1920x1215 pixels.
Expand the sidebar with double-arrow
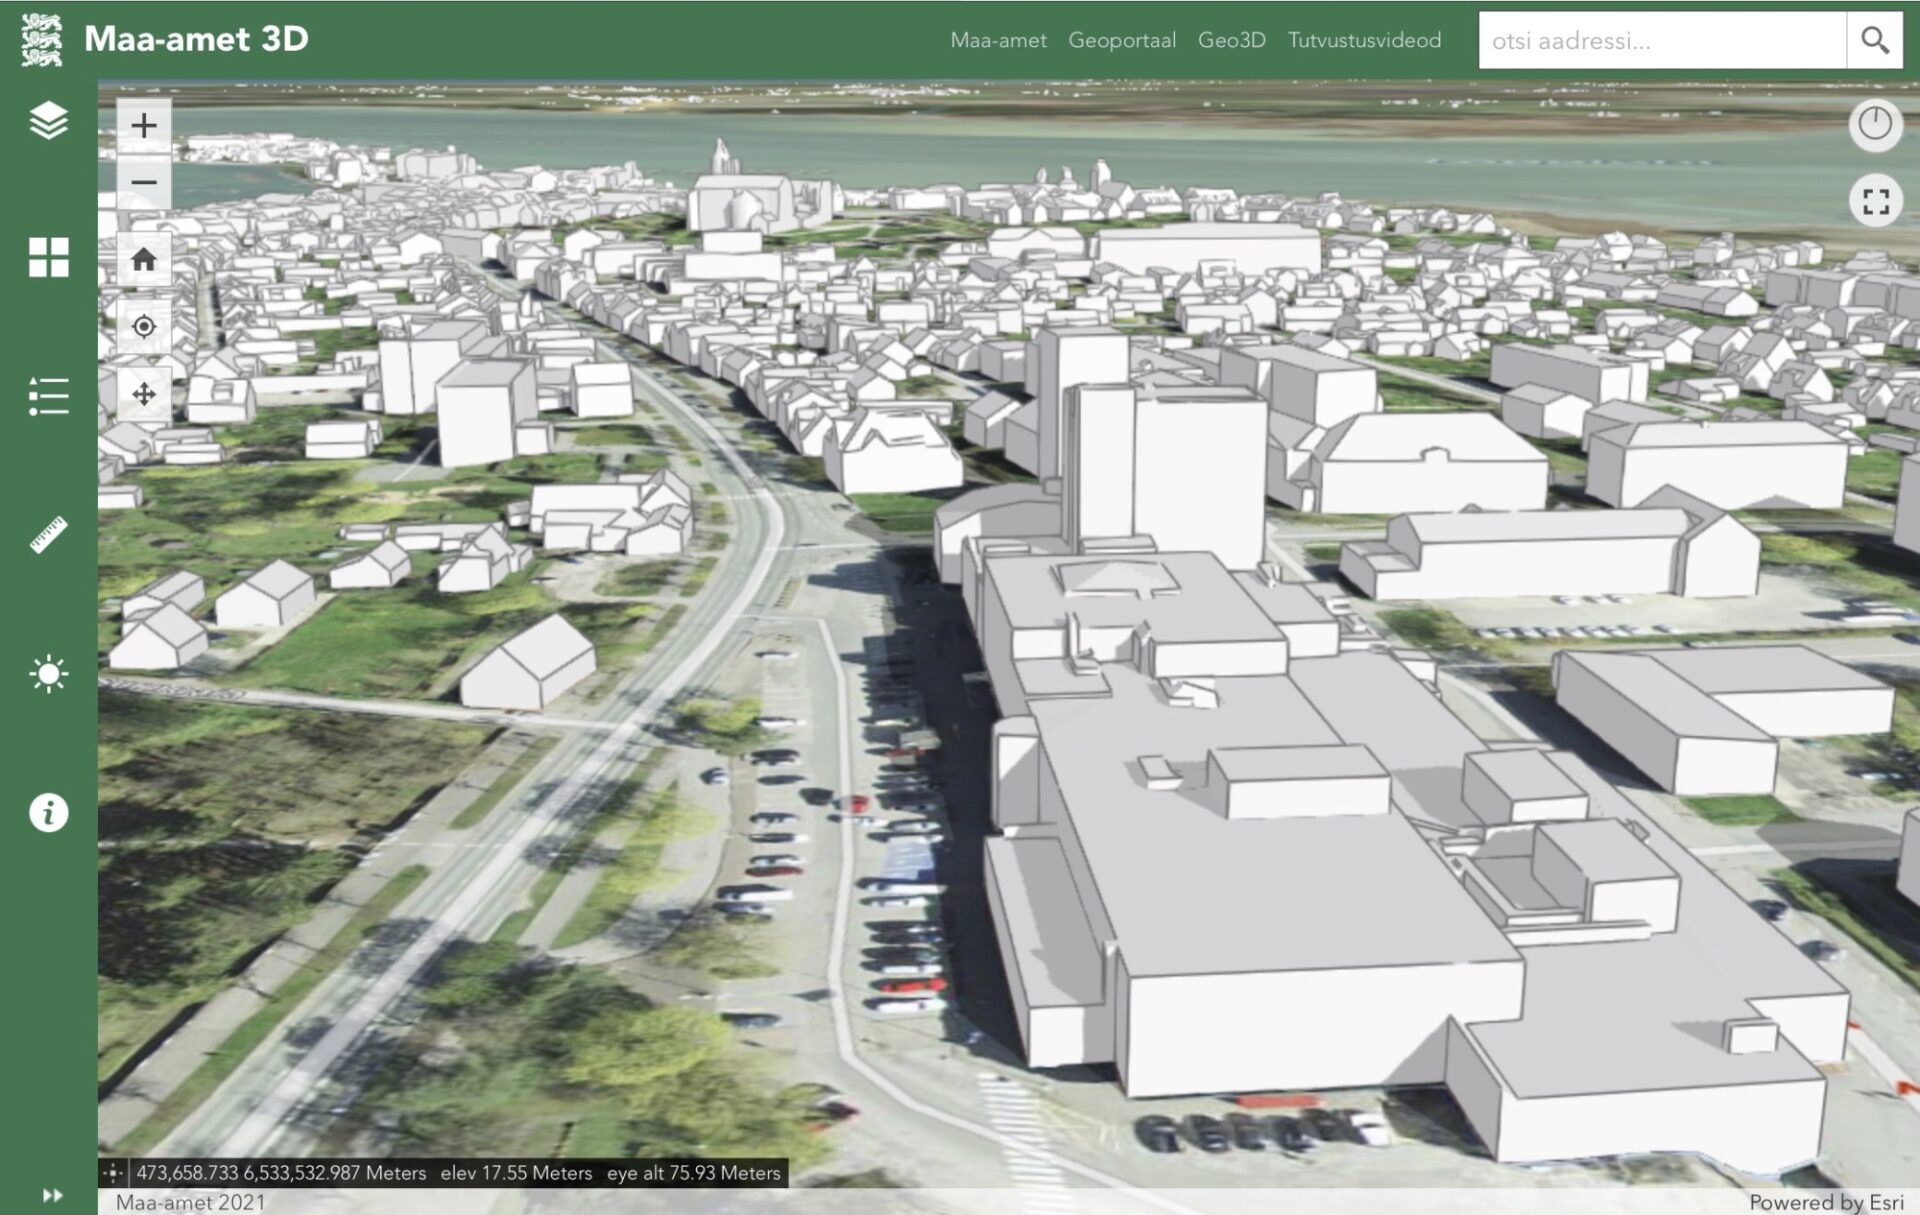52,1195
